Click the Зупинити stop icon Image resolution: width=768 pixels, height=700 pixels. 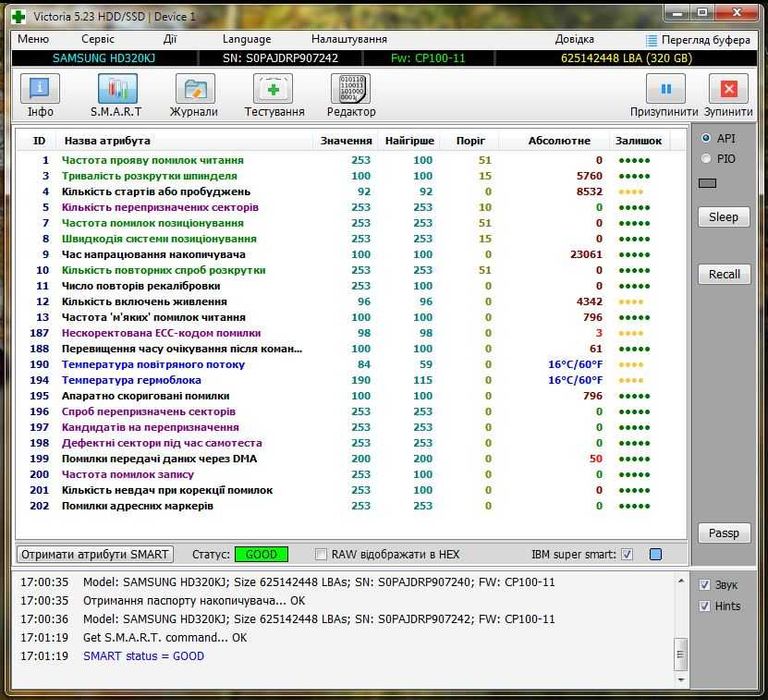pyautogui.click(x=728, y=89)
